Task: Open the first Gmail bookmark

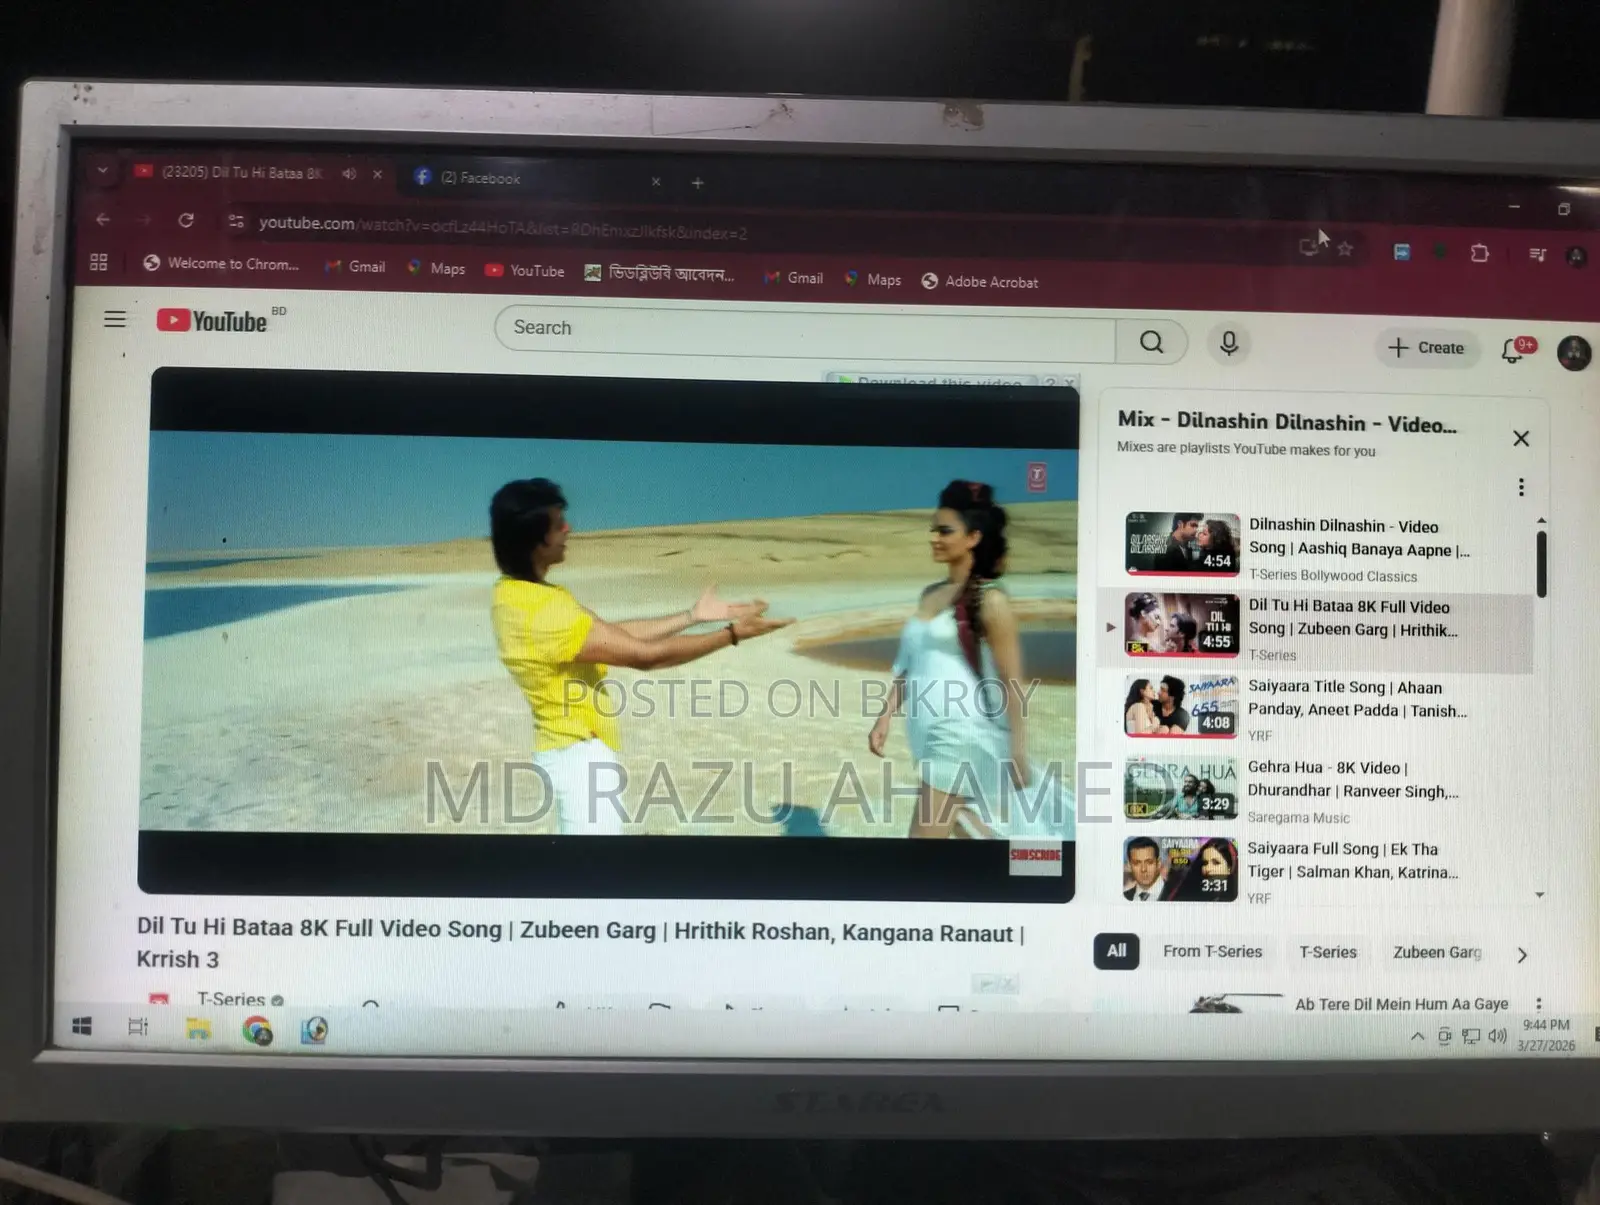Action: tap(356, 267)
